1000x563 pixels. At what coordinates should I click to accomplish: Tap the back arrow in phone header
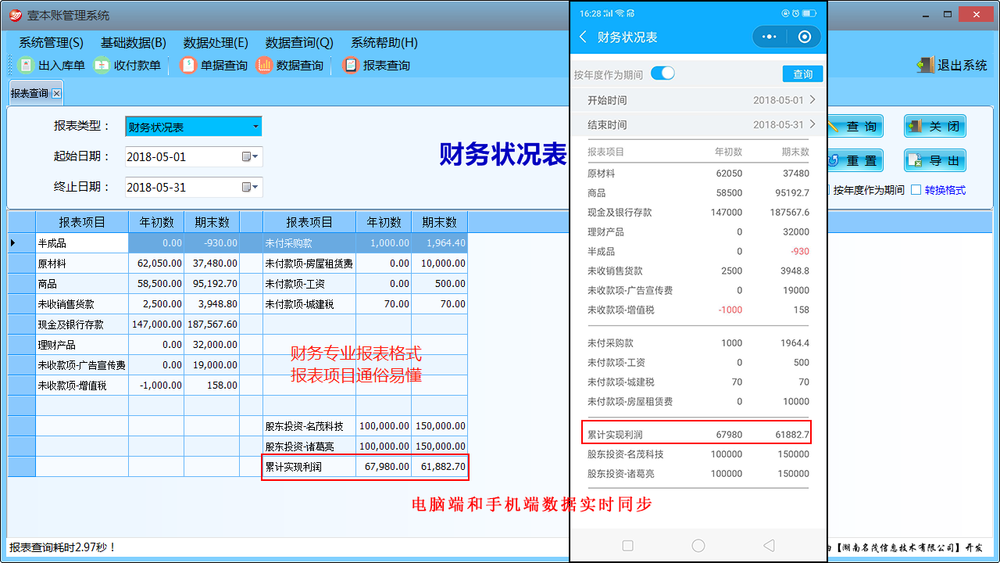(583, 37)
